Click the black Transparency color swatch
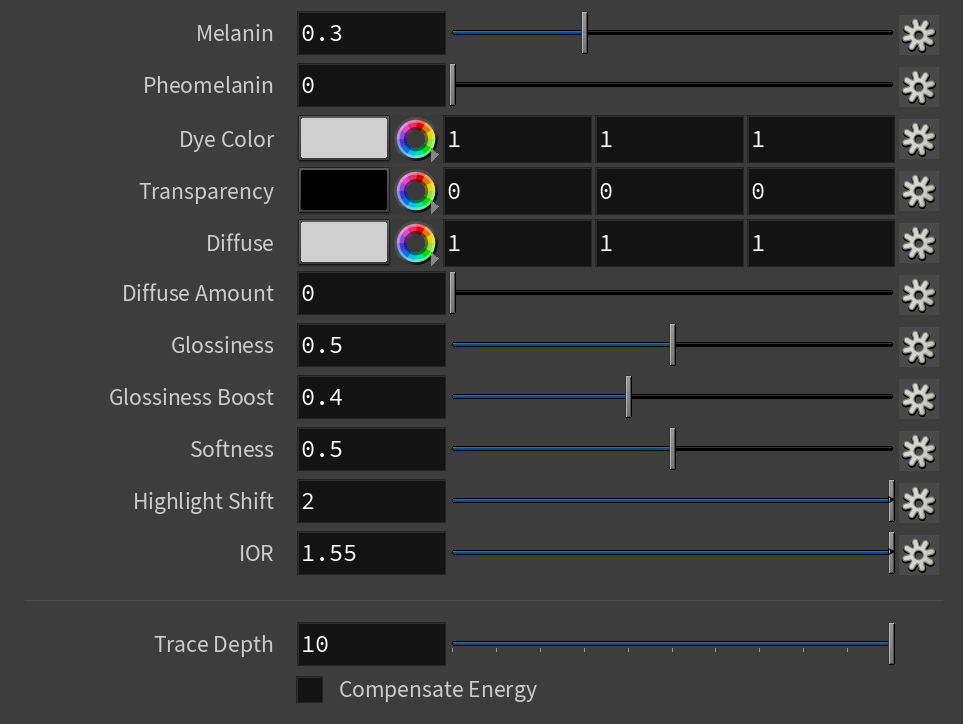This screenshot has width=963, height=724. click(344, 190)
